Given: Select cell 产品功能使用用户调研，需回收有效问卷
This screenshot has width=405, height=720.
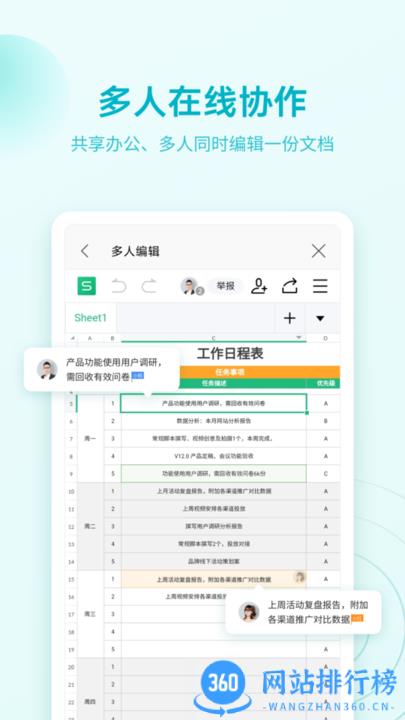Looking at the screenshot, I should [x=214, y=403].
